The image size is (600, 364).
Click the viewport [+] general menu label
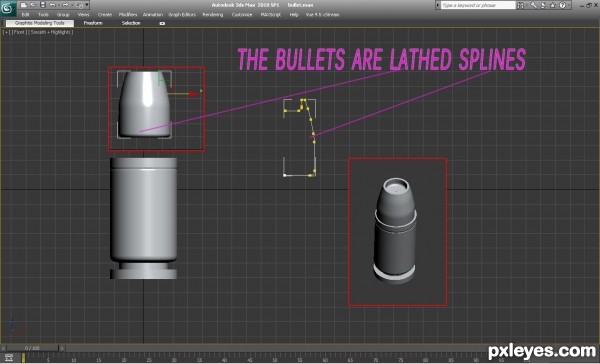pos(7,33)
